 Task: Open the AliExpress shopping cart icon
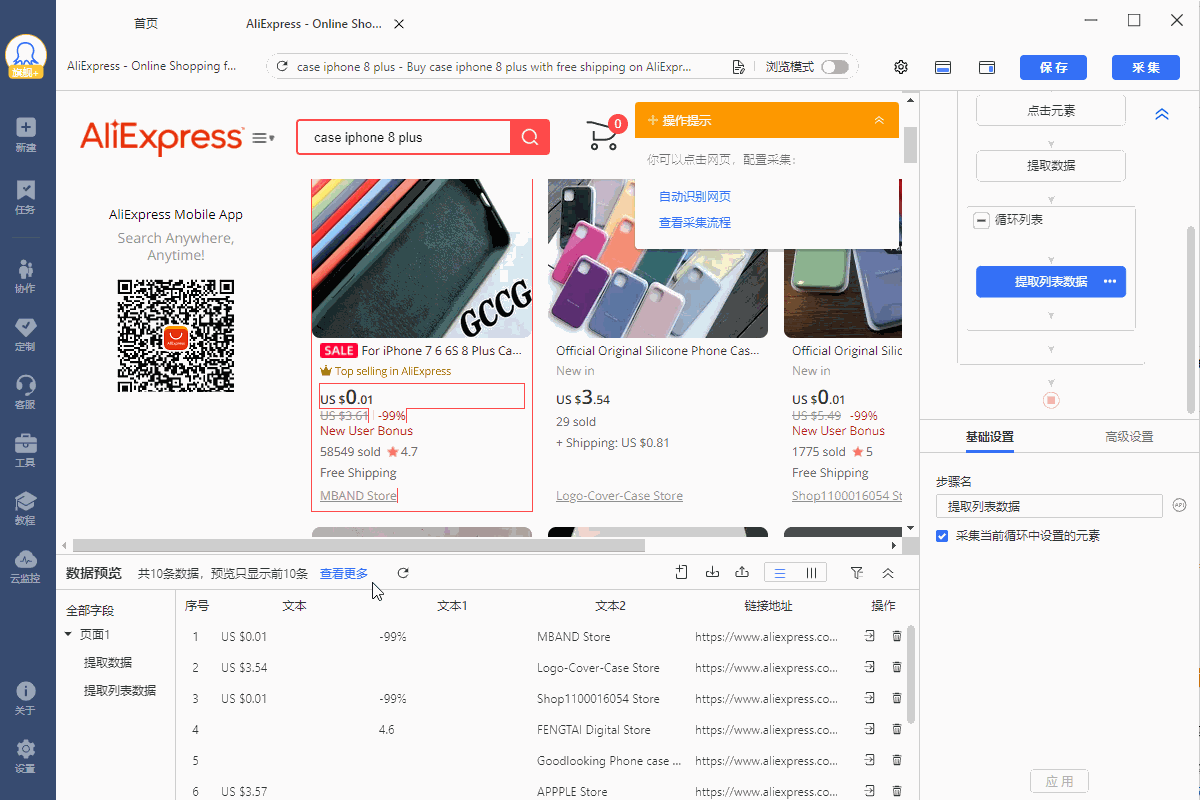604,136
